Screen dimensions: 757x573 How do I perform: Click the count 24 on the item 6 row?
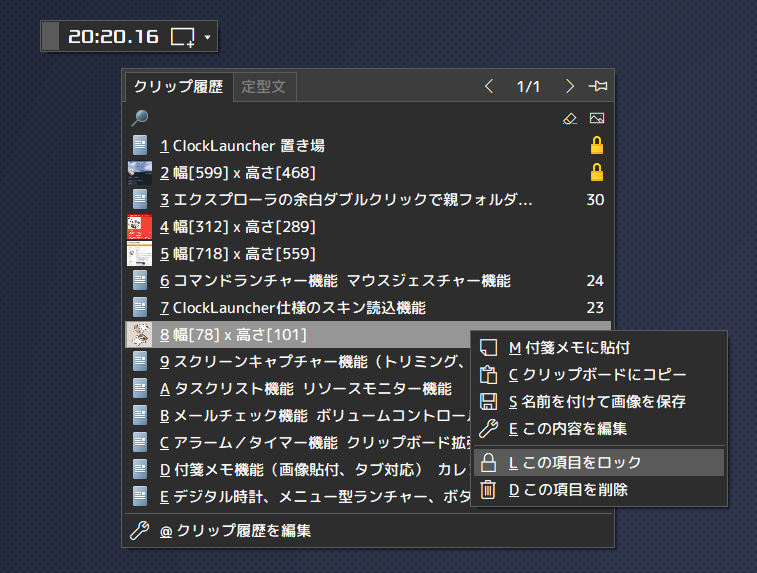click(x=595, y=280)
